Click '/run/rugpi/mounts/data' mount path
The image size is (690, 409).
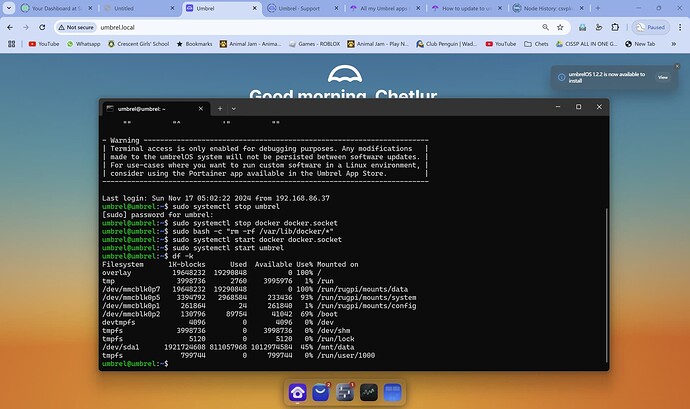coord(362,289)
